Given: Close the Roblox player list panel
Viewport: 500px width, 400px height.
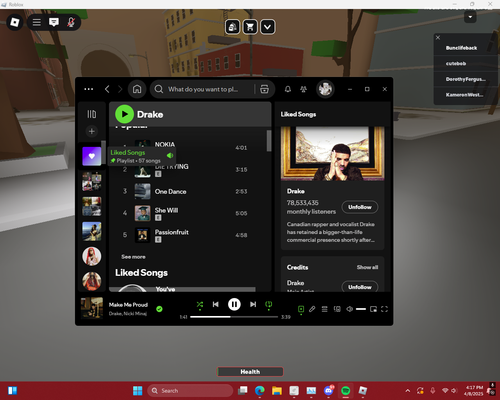Looking at the screenshot, I should [x=438, y=38].
